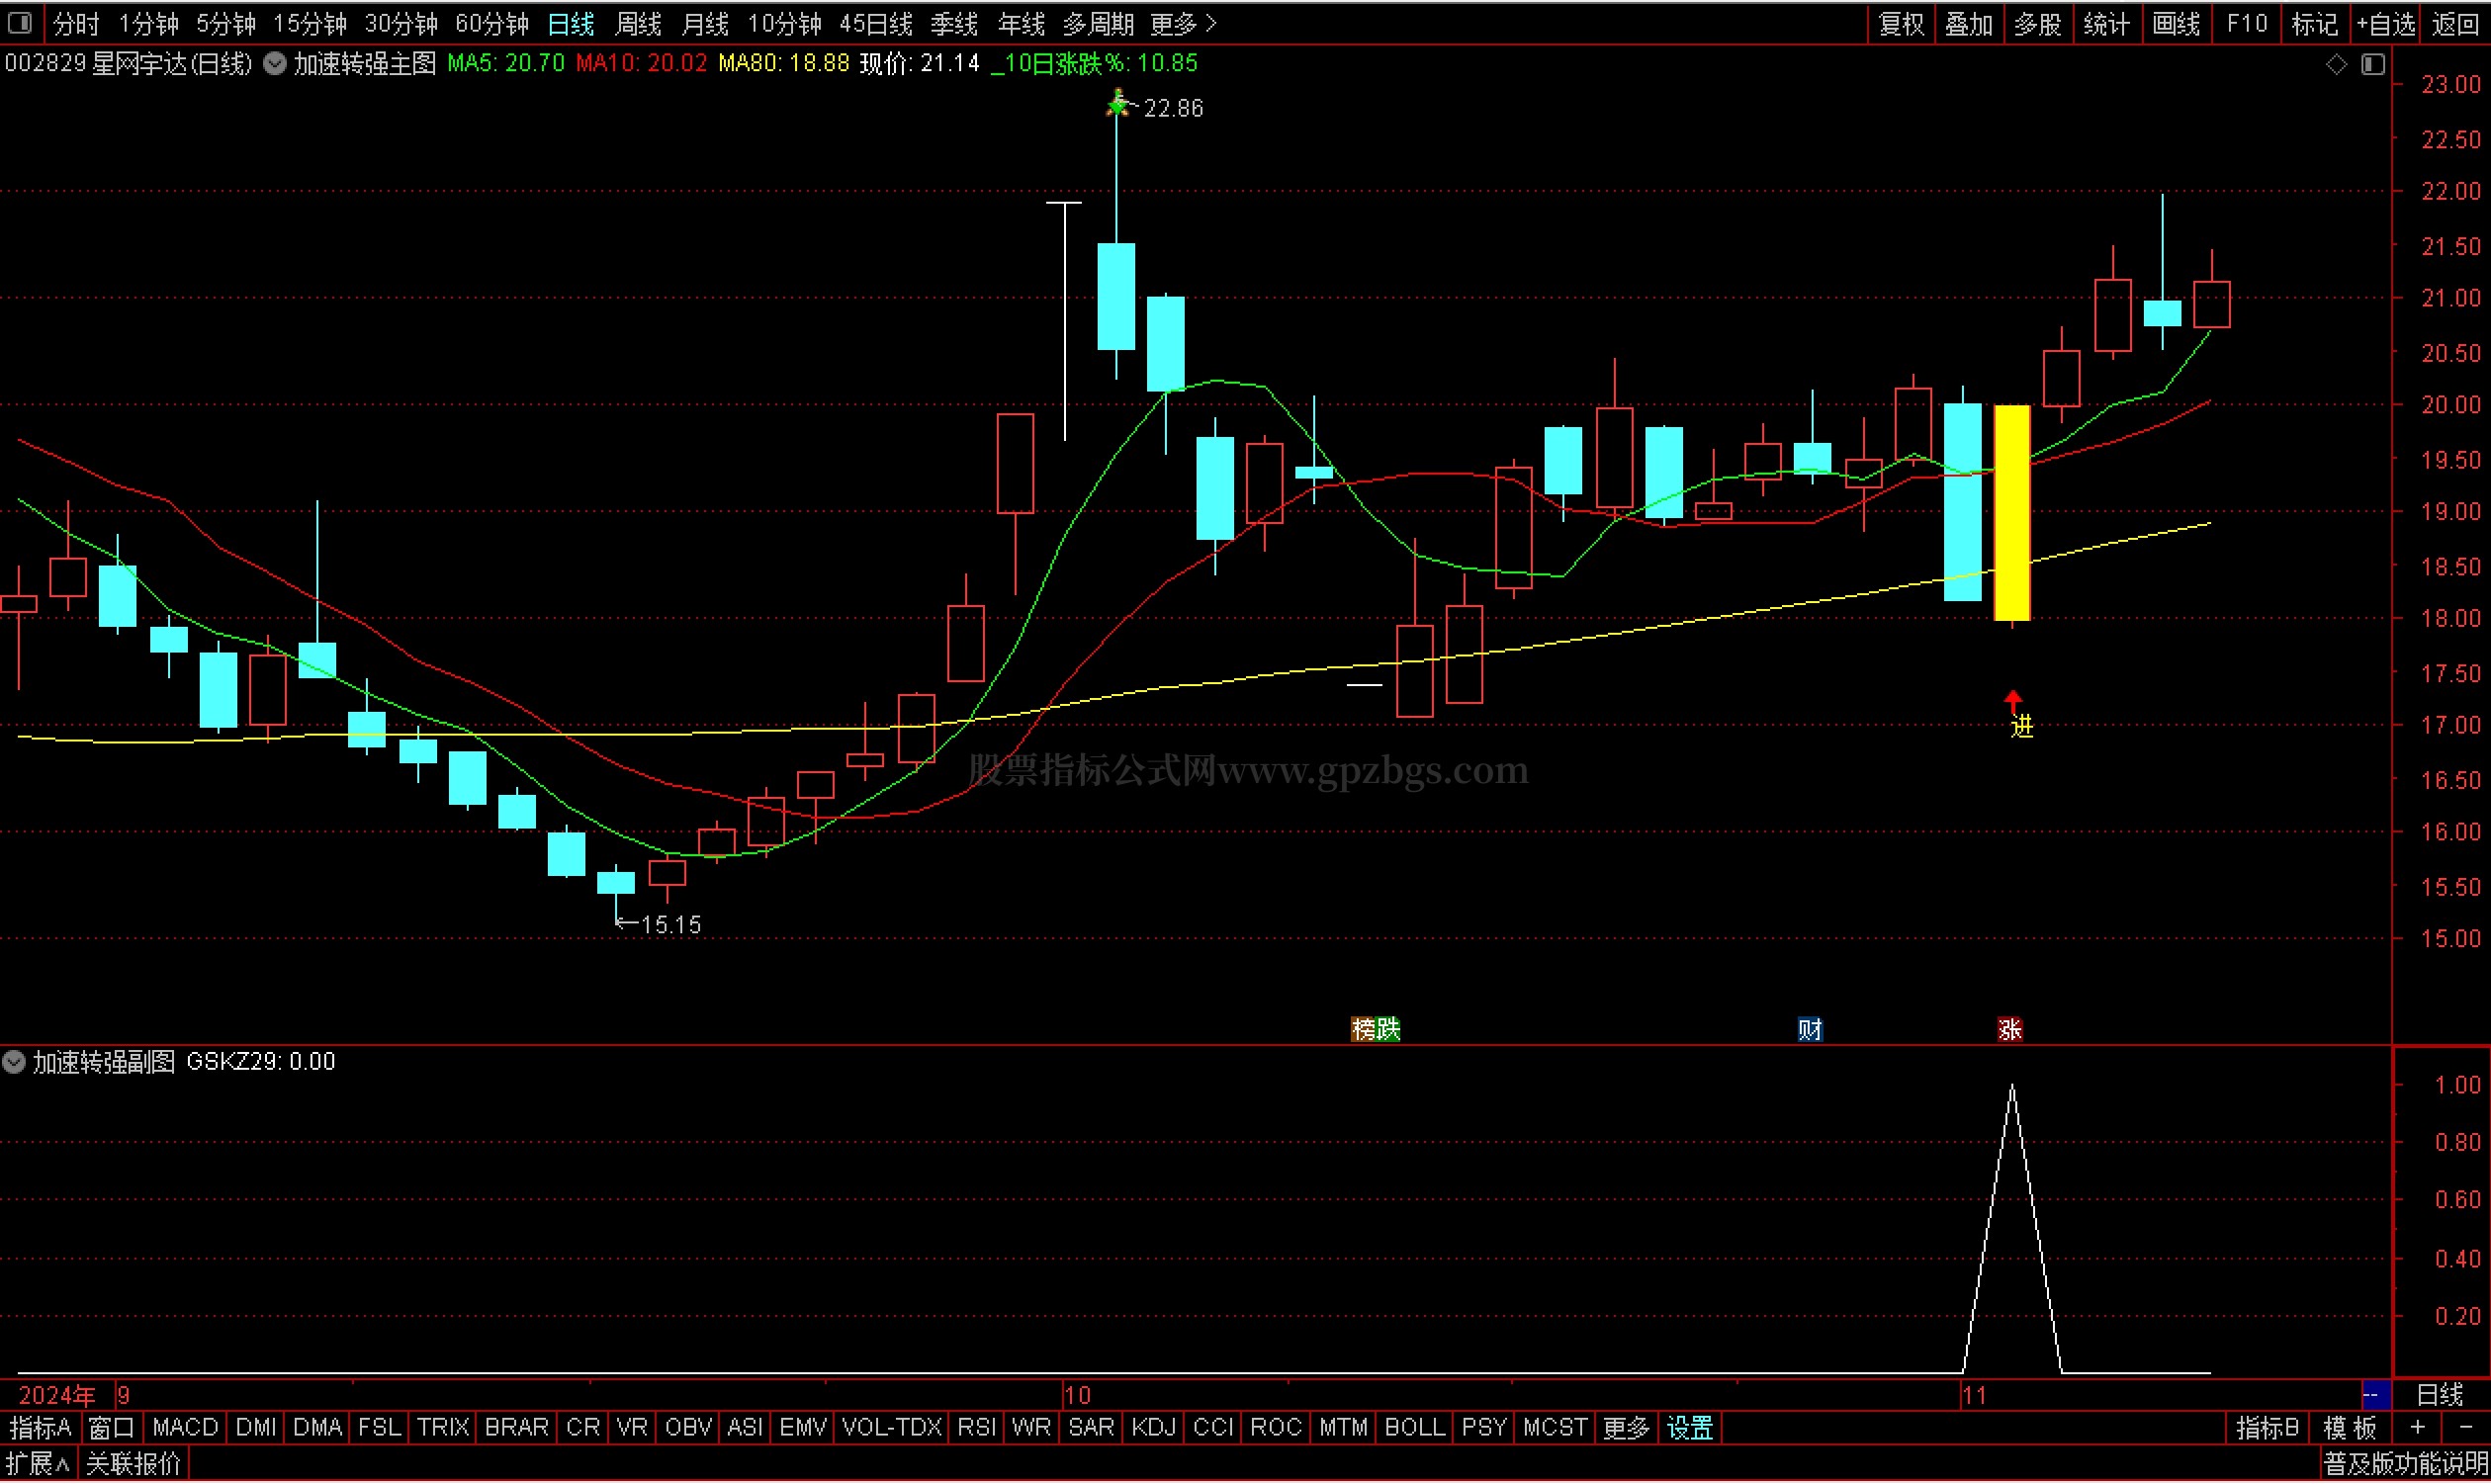Viewport: 2491px width, 1484px height.
Task: Switch to the 30分钟 period tab
Action: (x=401, y=23)
